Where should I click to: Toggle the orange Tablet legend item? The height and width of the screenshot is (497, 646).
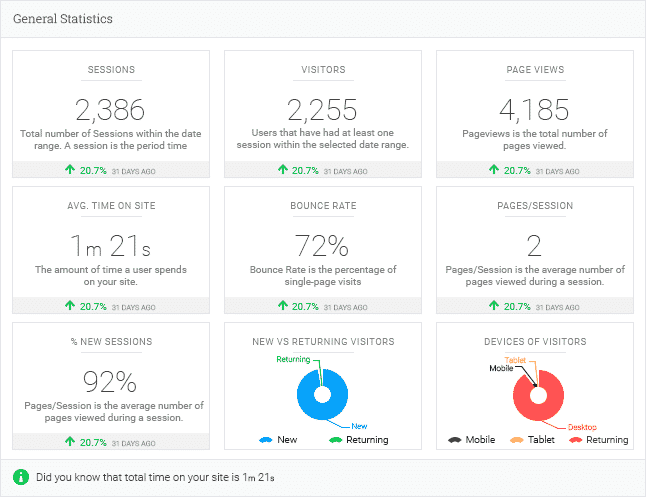(532, 440)
